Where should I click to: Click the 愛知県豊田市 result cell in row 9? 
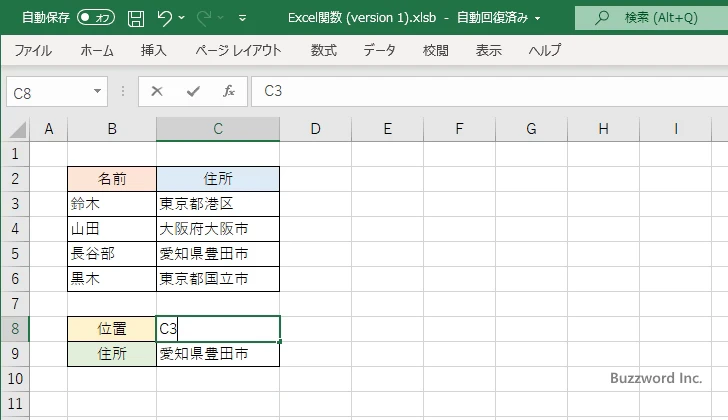point(218,354)
